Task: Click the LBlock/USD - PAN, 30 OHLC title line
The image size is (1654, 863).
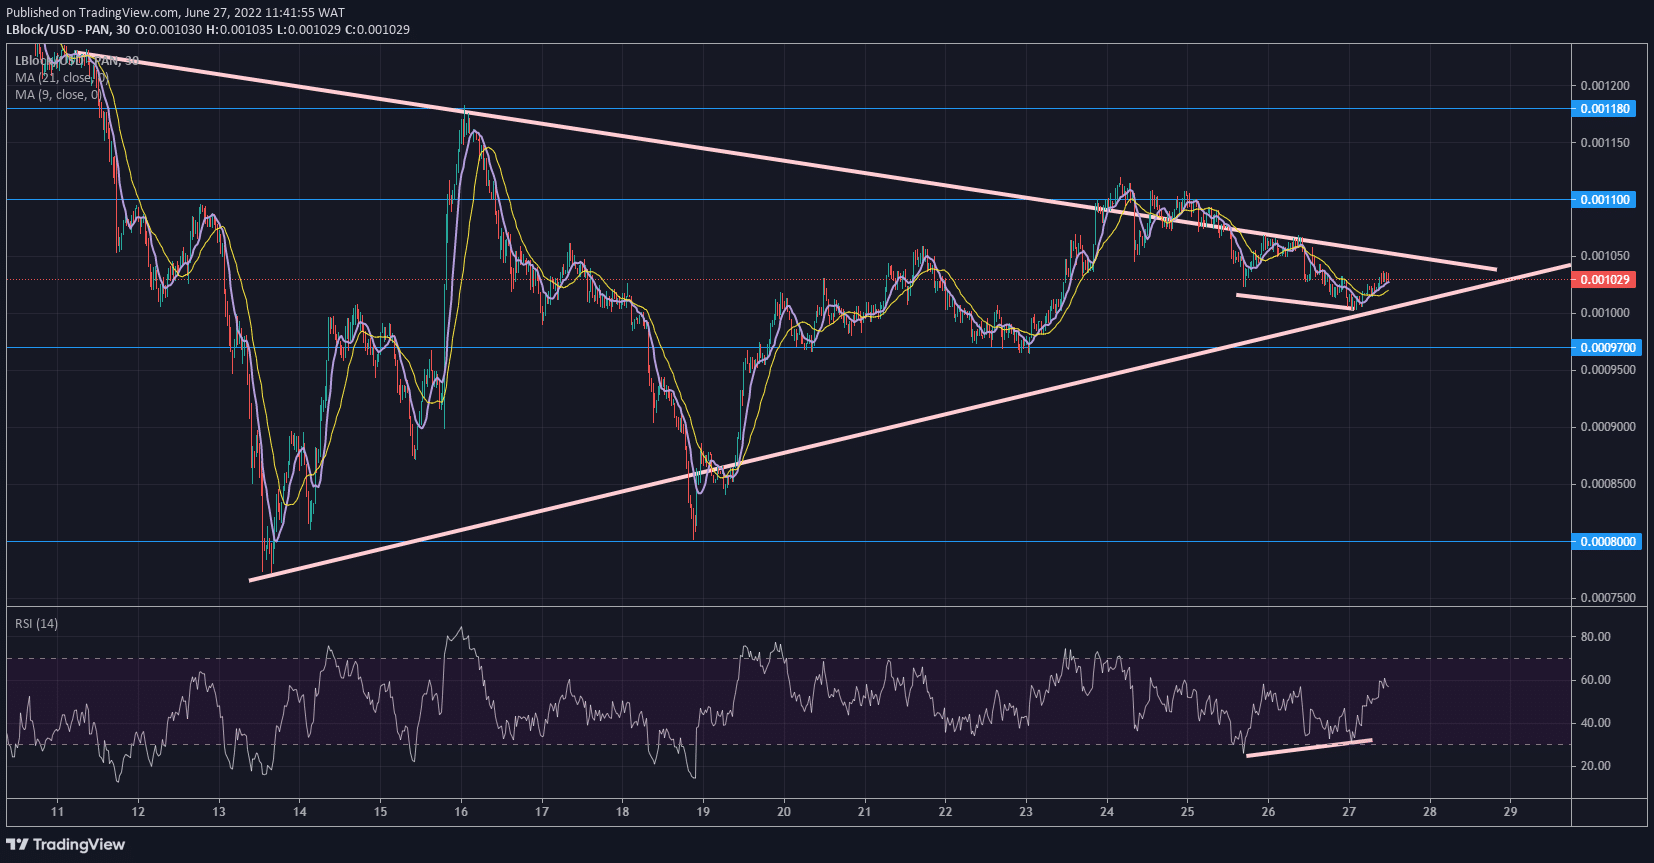Action: coord(208,29)
